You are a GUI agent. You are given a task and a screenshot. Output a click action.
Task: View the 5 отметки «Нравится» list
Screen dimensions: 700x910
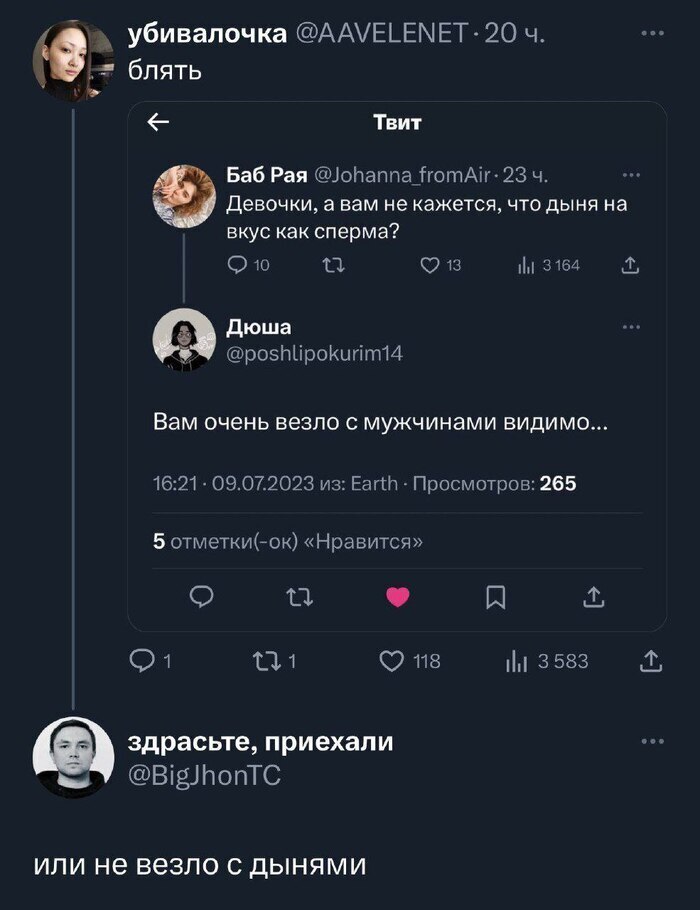tap(288, 542)
